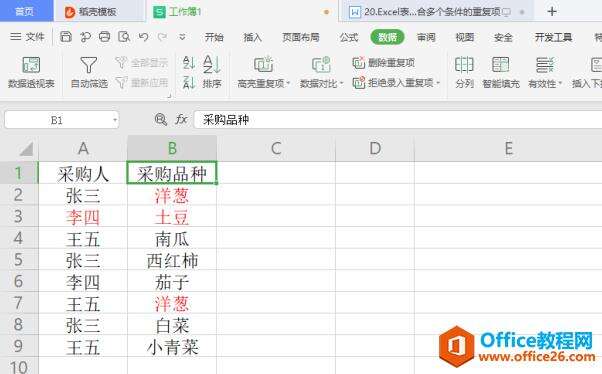The image size is (602, 374).
Task: Switch to the 视图 ribbon tab
Action: 465,37
